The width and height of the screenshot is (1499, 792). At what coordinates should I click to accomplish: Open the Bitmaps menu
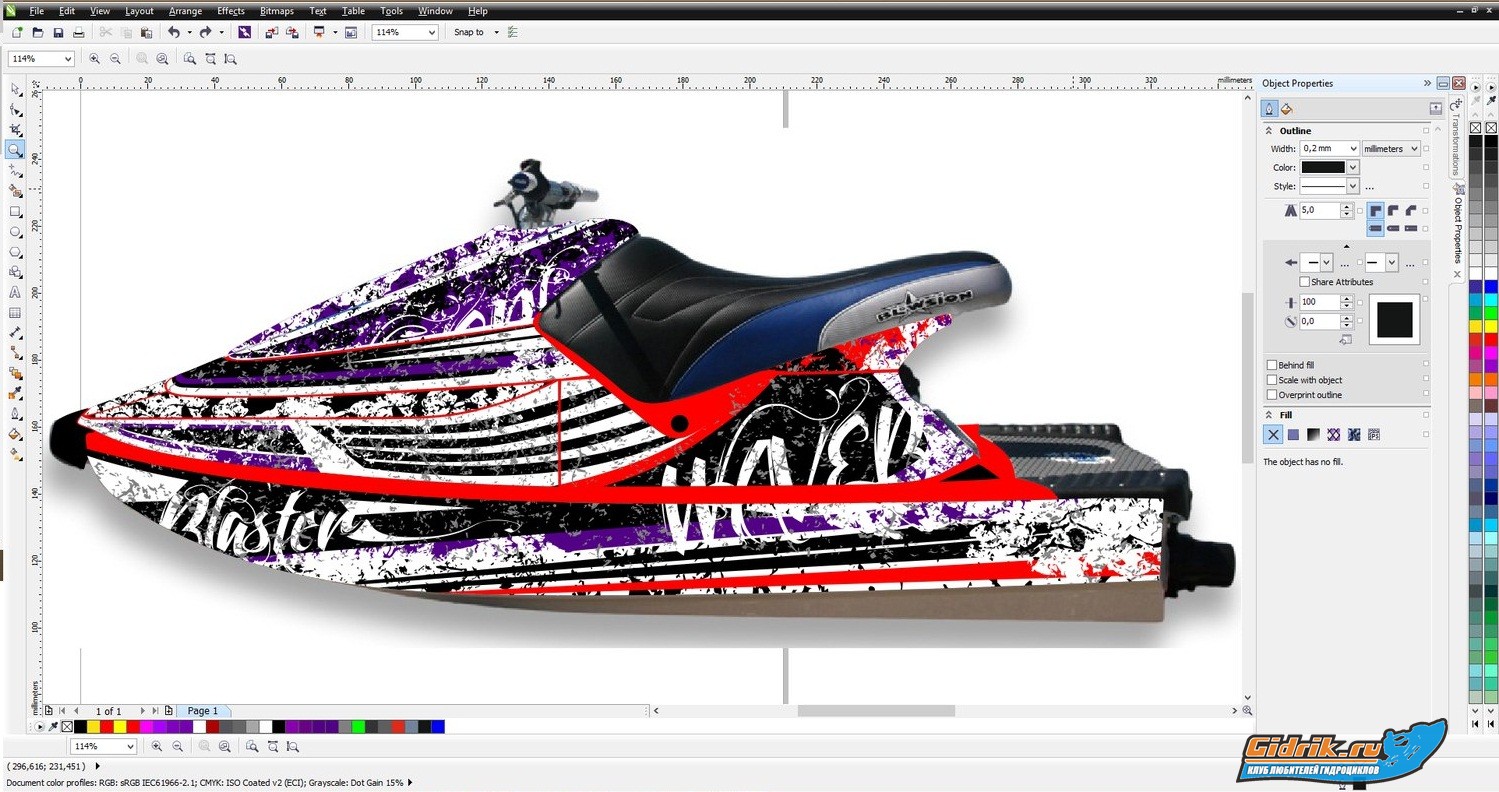point(276,11)
